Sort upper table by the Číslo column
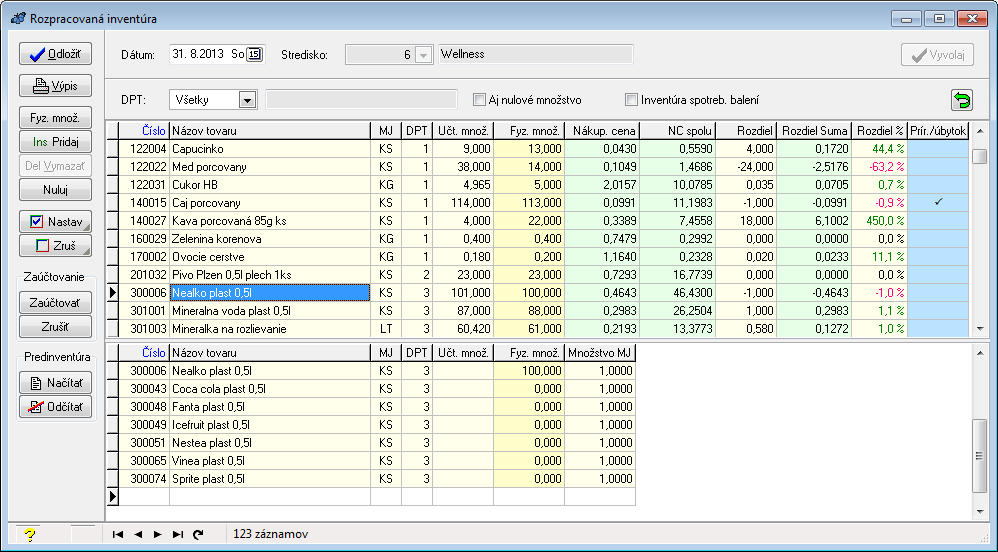The height and width of the screenshot is (552, 998). [144, 131]
